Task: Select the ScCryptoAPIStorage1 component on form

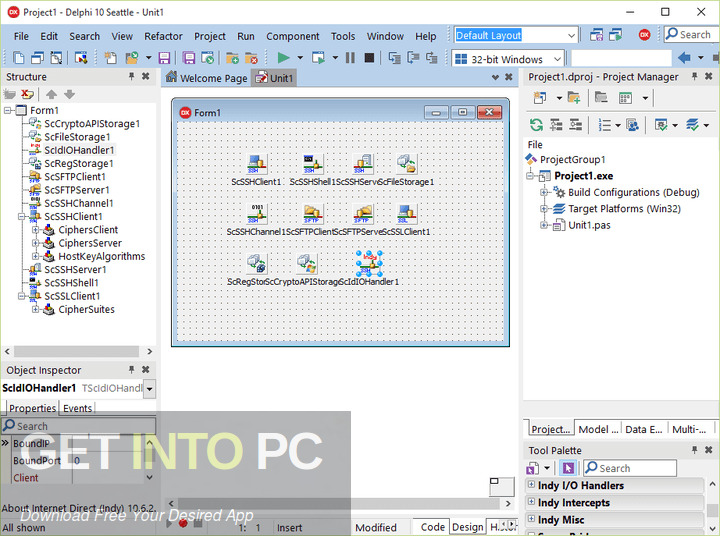Action: point(306,264)
